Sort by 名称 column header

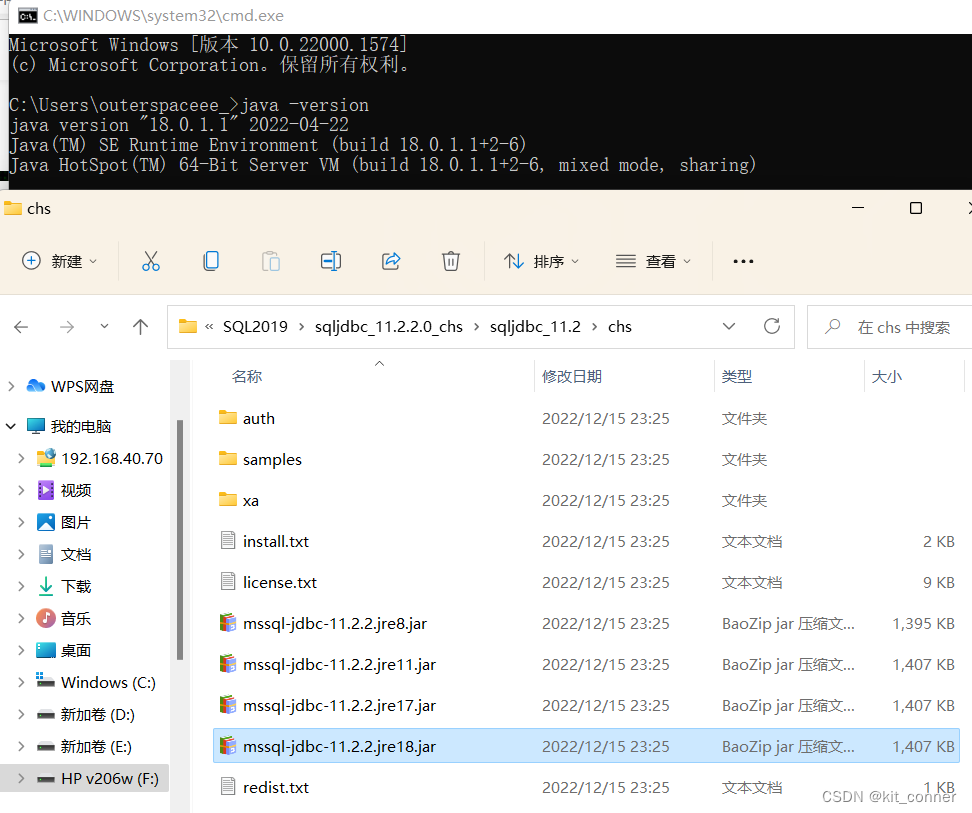click(247, 376)
